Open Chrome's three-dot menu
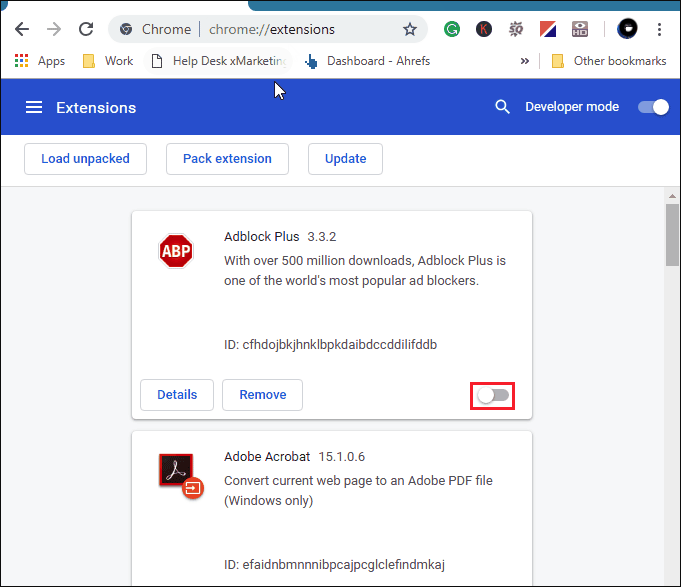Screen dimensions: 681x587 click(659, 30)
